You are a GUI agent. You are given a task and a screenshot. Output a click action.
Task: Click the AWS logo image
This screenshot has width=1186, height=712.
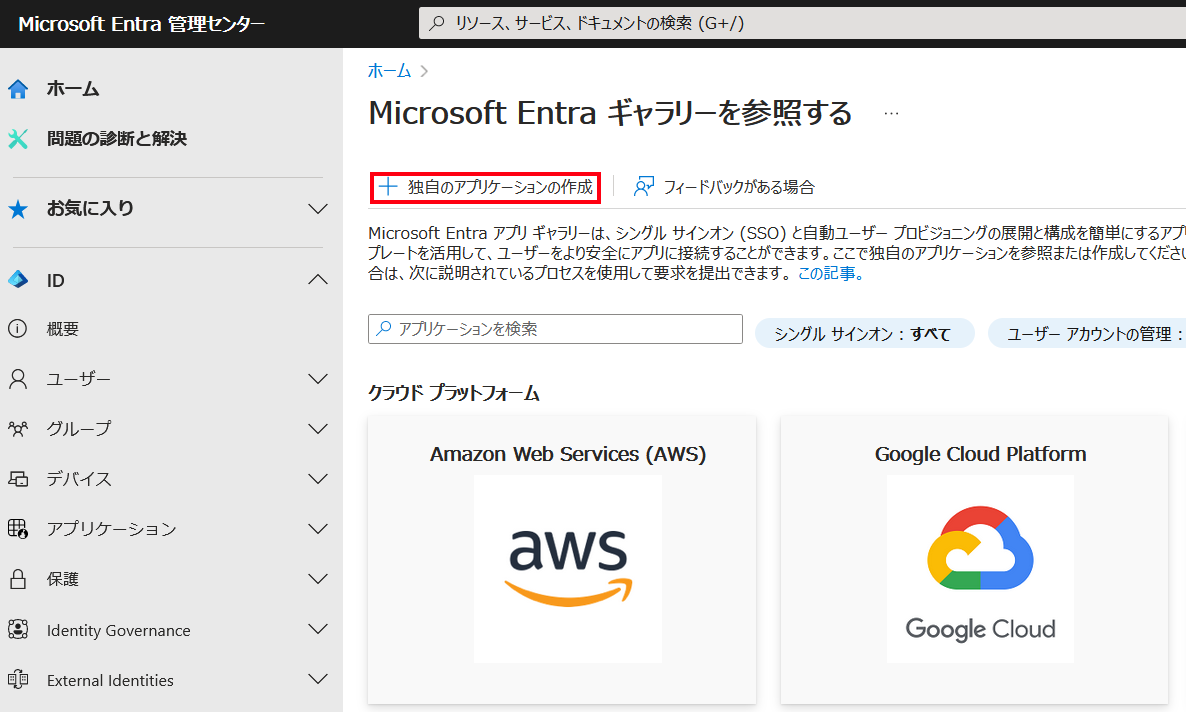[568, 569]
